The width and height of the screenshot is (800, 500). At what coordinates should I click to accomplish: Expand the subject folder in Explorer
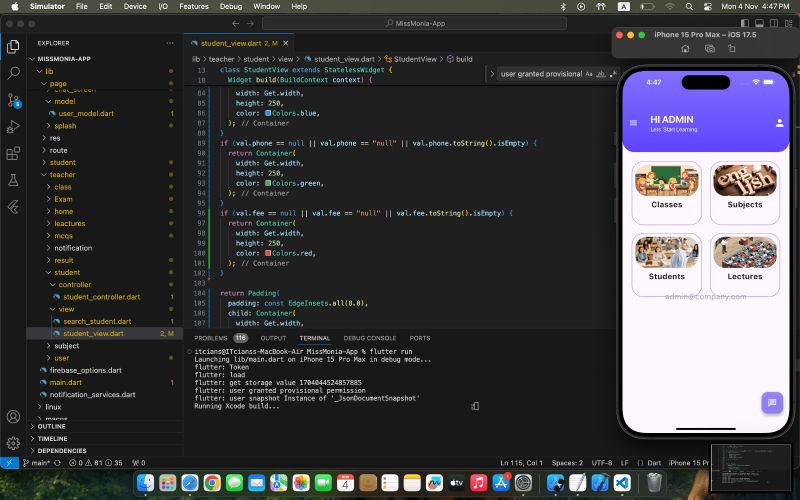(66, 346)
